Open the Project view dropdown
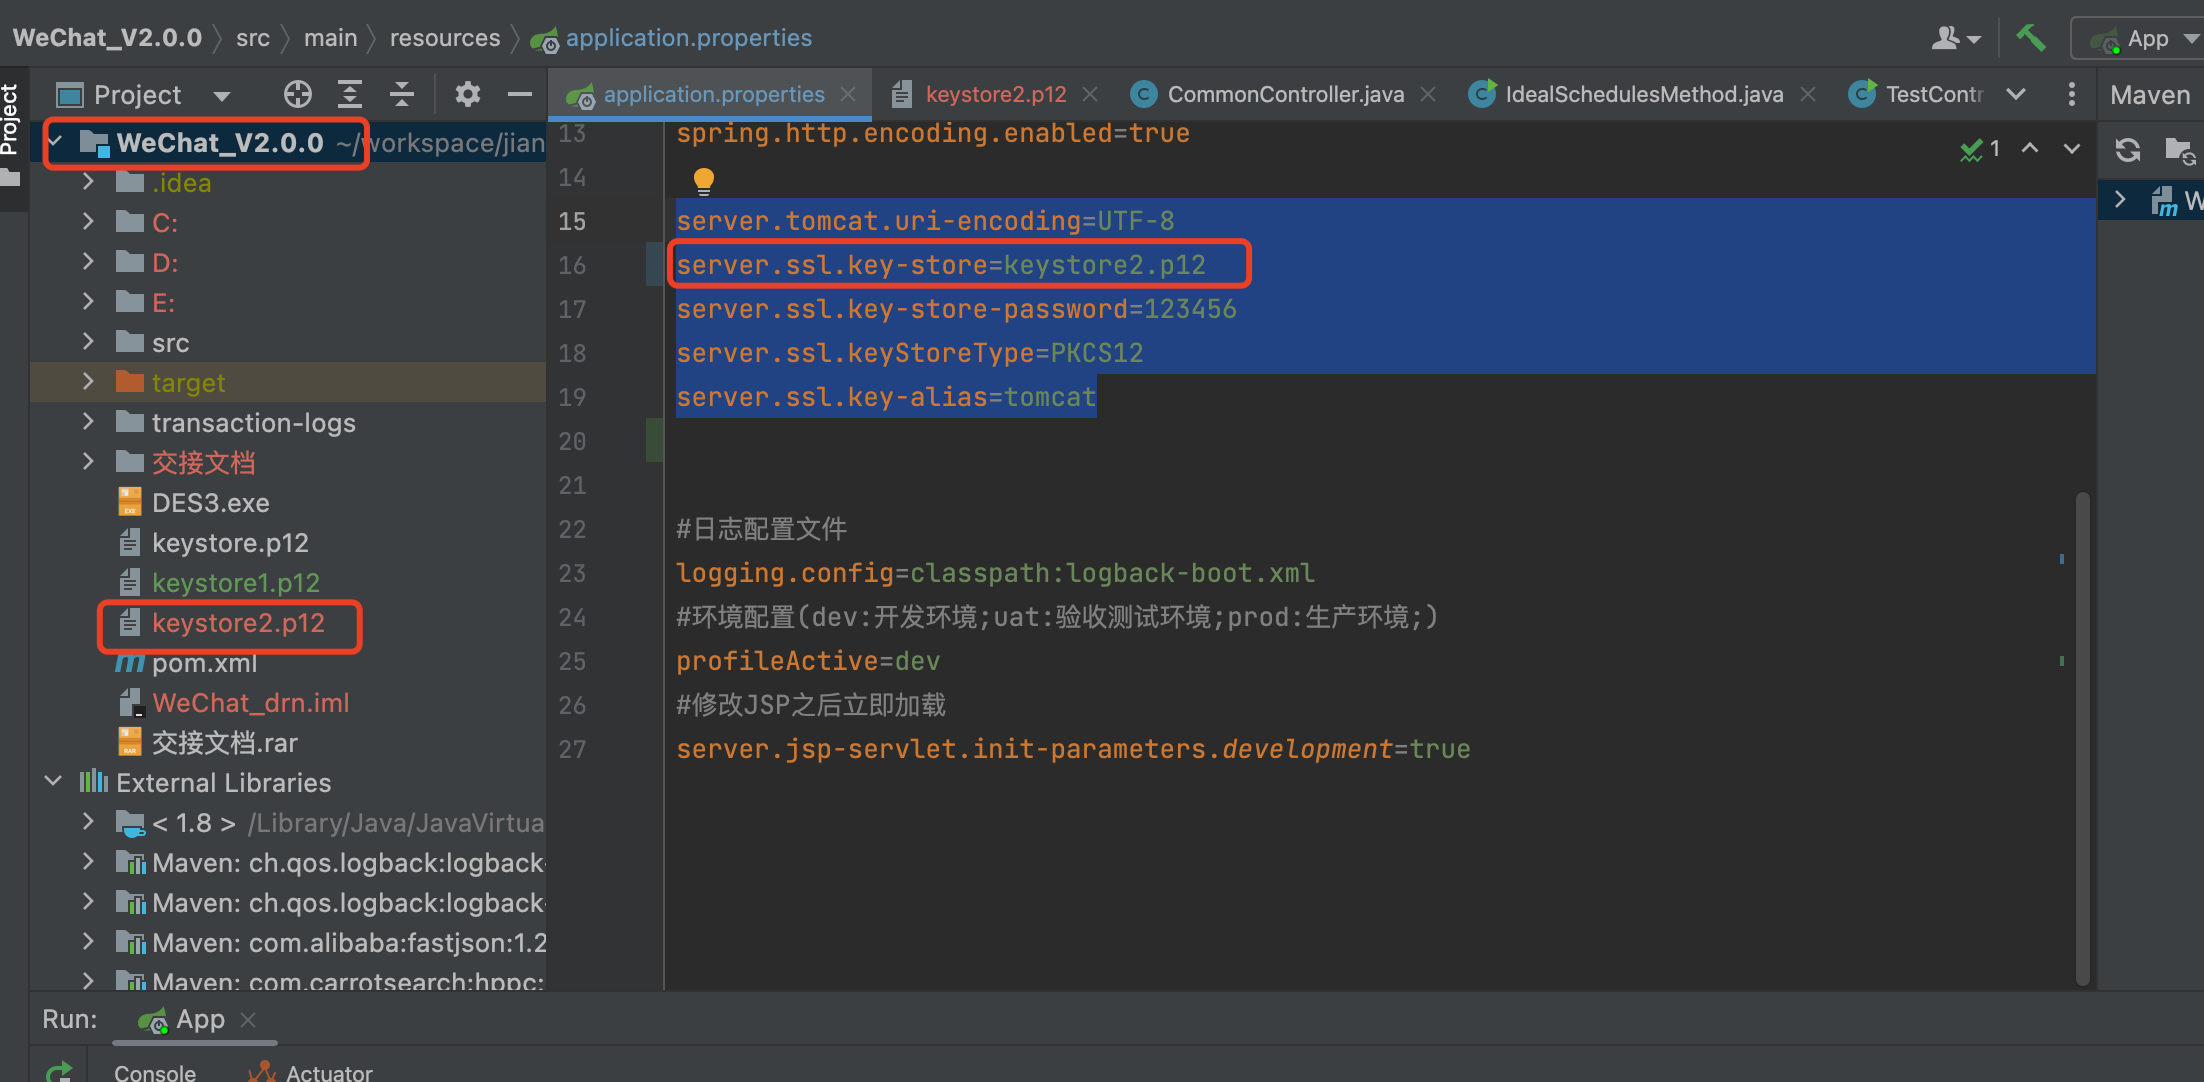 coord(221,95)
